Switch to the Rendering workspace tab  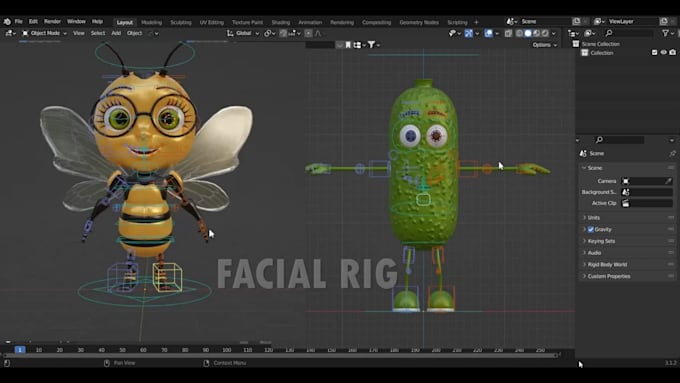click(342, 22)
